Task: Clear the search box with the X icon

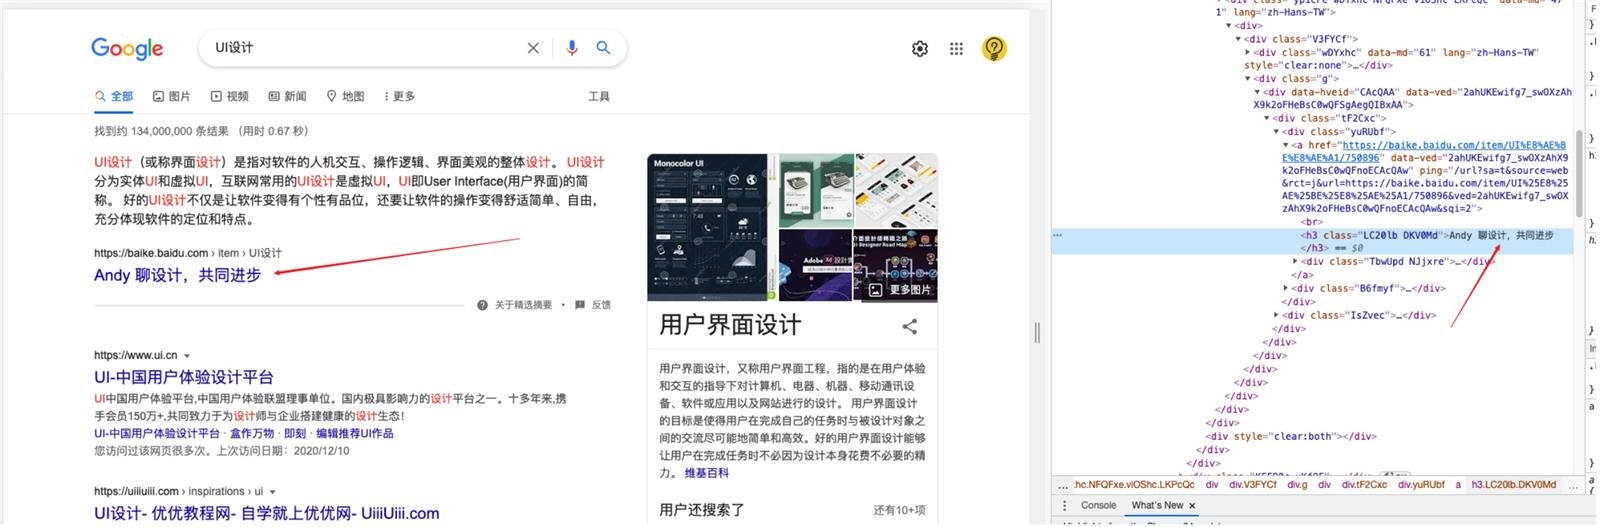Action: (533, 48)
